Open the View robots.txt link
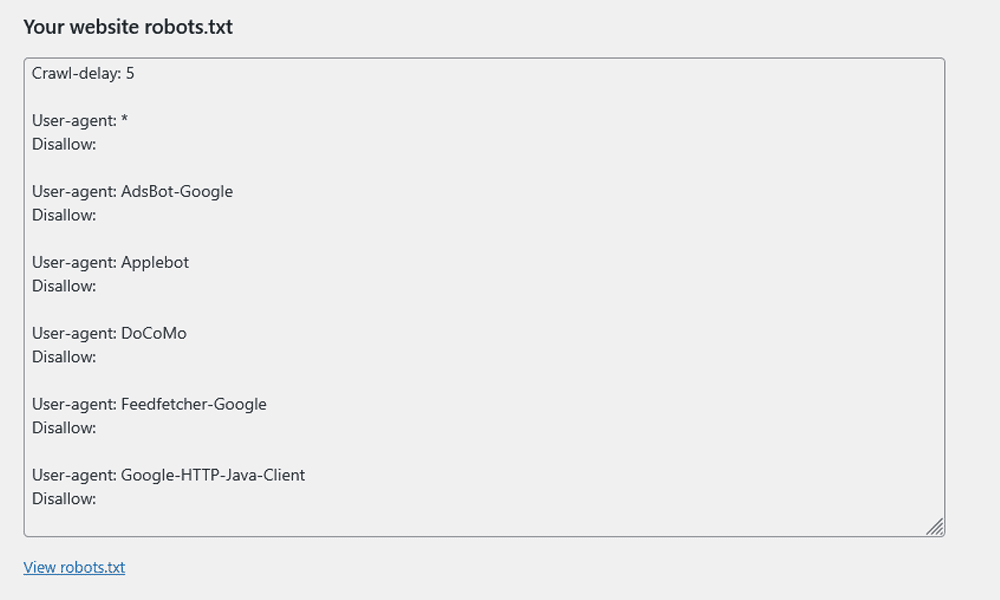The height and width of the screenshot is (600, 1000). tap(74, 568)
